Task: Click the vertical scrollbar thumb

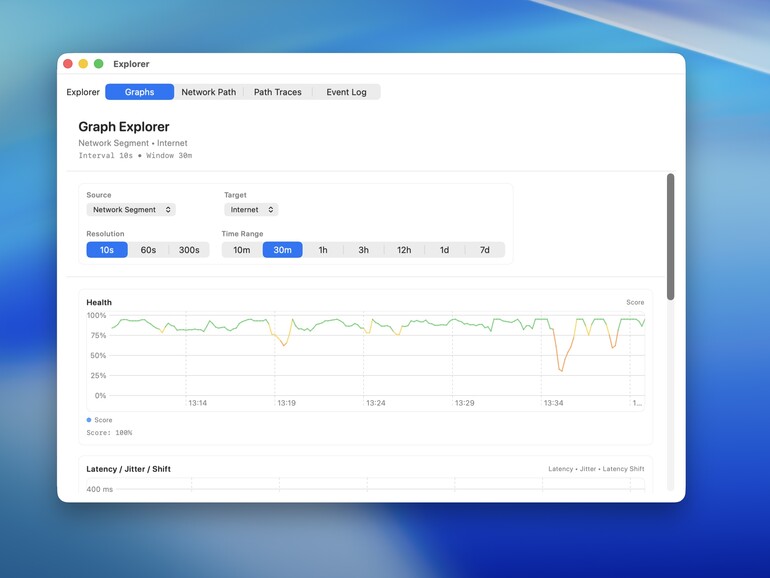Action: point(670,237)
